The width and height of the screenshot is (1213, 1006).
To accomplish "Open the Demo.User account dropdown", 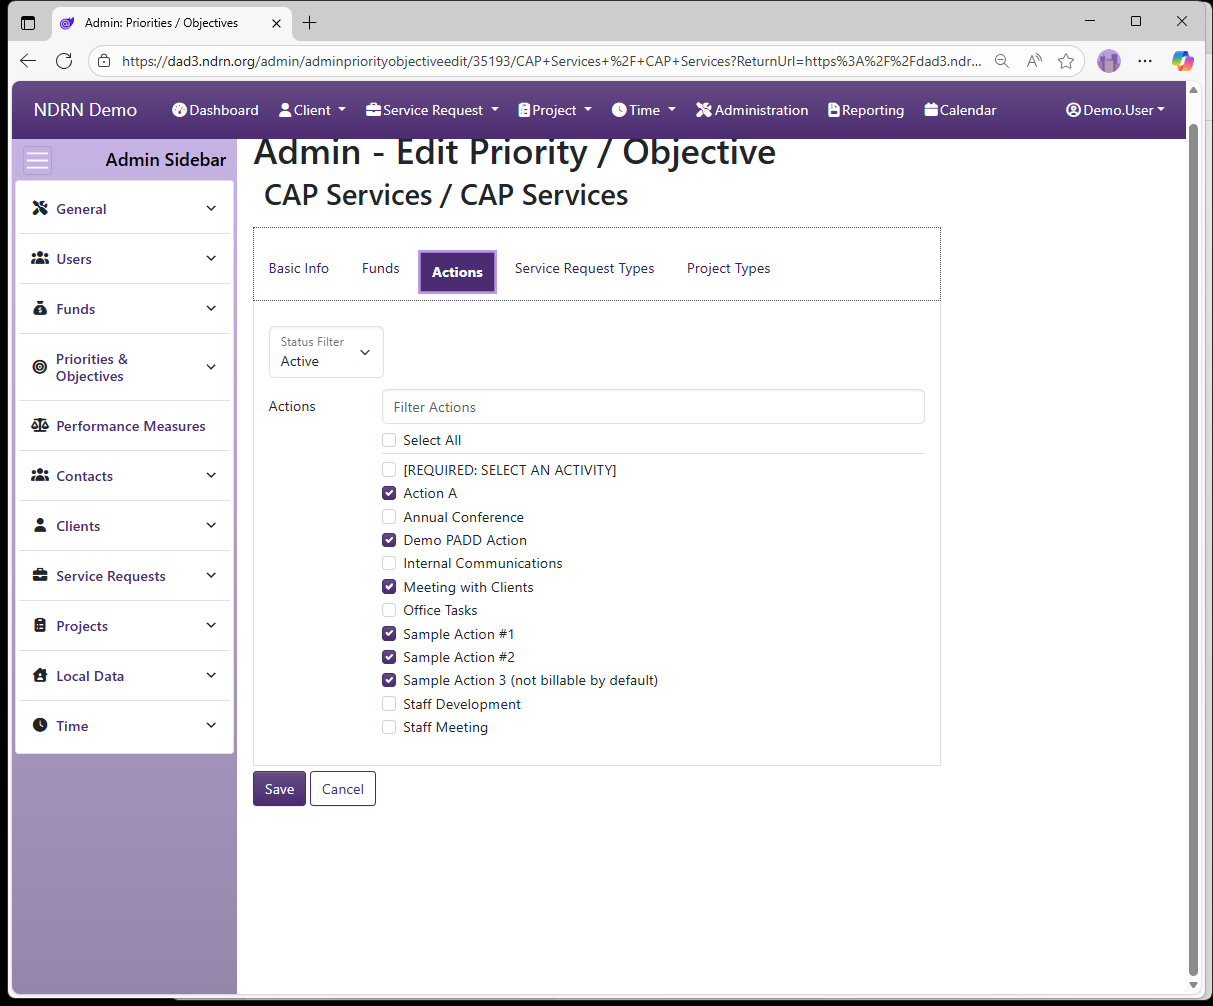I will [1115, 110].
